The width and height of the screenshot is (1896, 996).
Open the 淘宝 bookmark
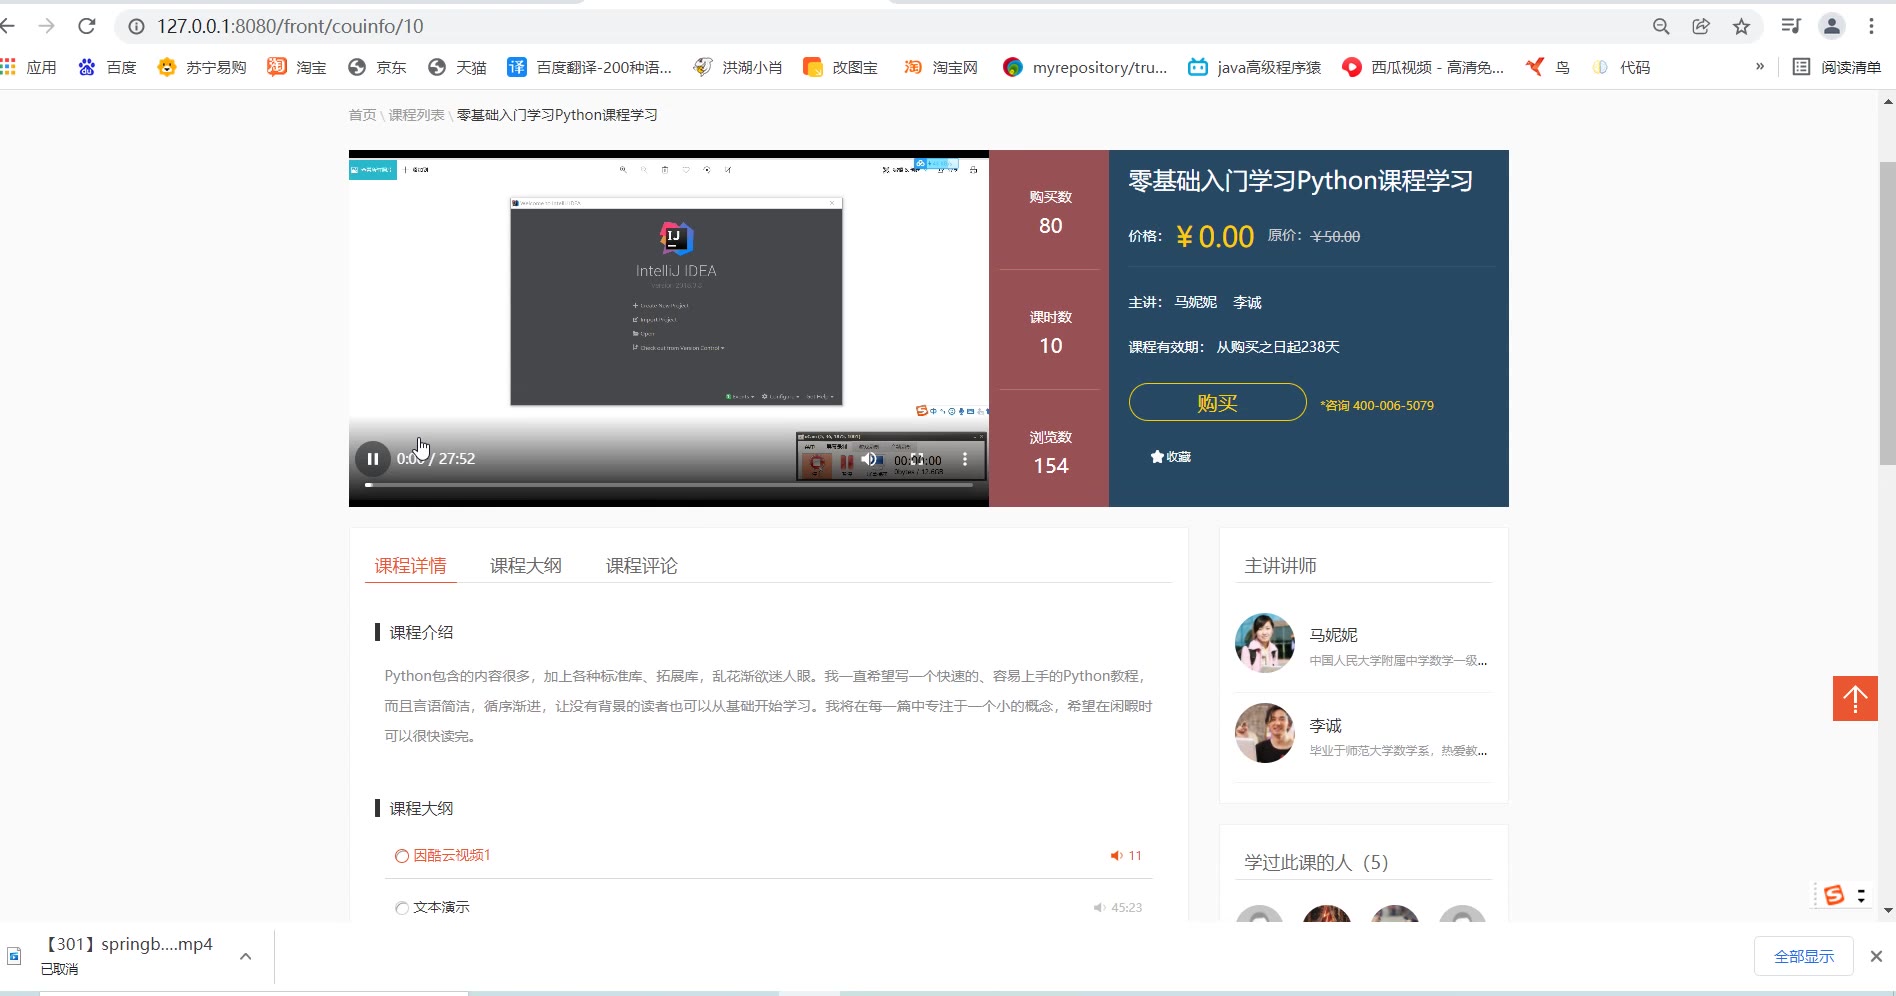(297, 67)
